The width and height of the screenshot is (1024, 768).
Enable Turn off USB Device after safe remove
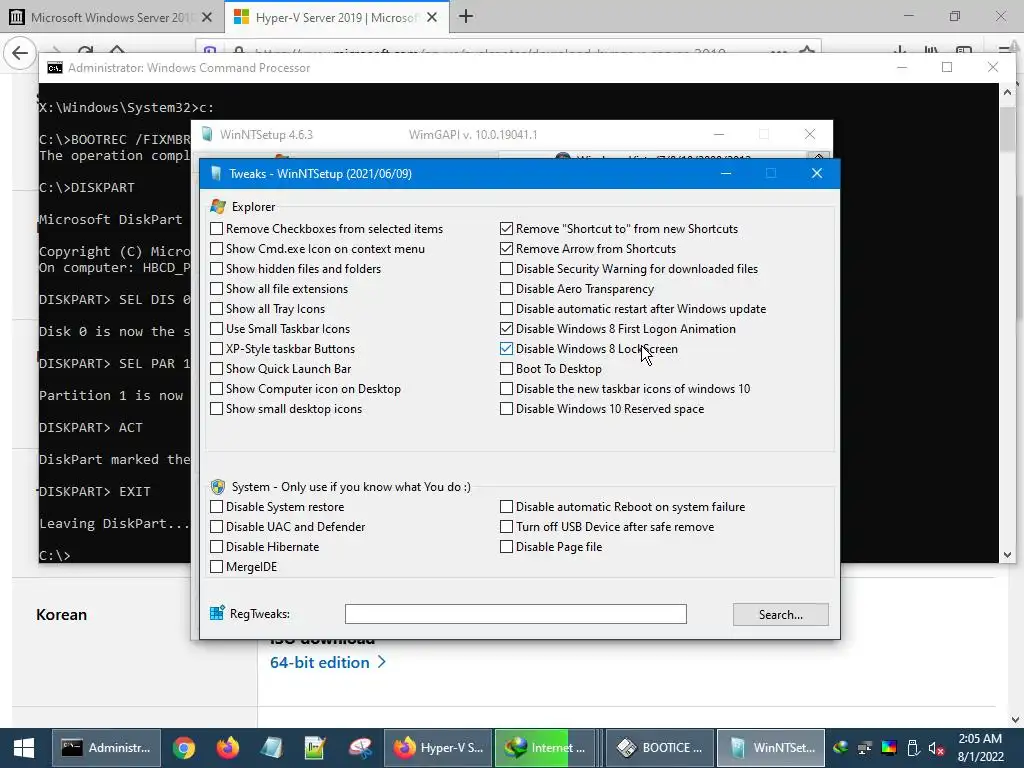(506, 527)
